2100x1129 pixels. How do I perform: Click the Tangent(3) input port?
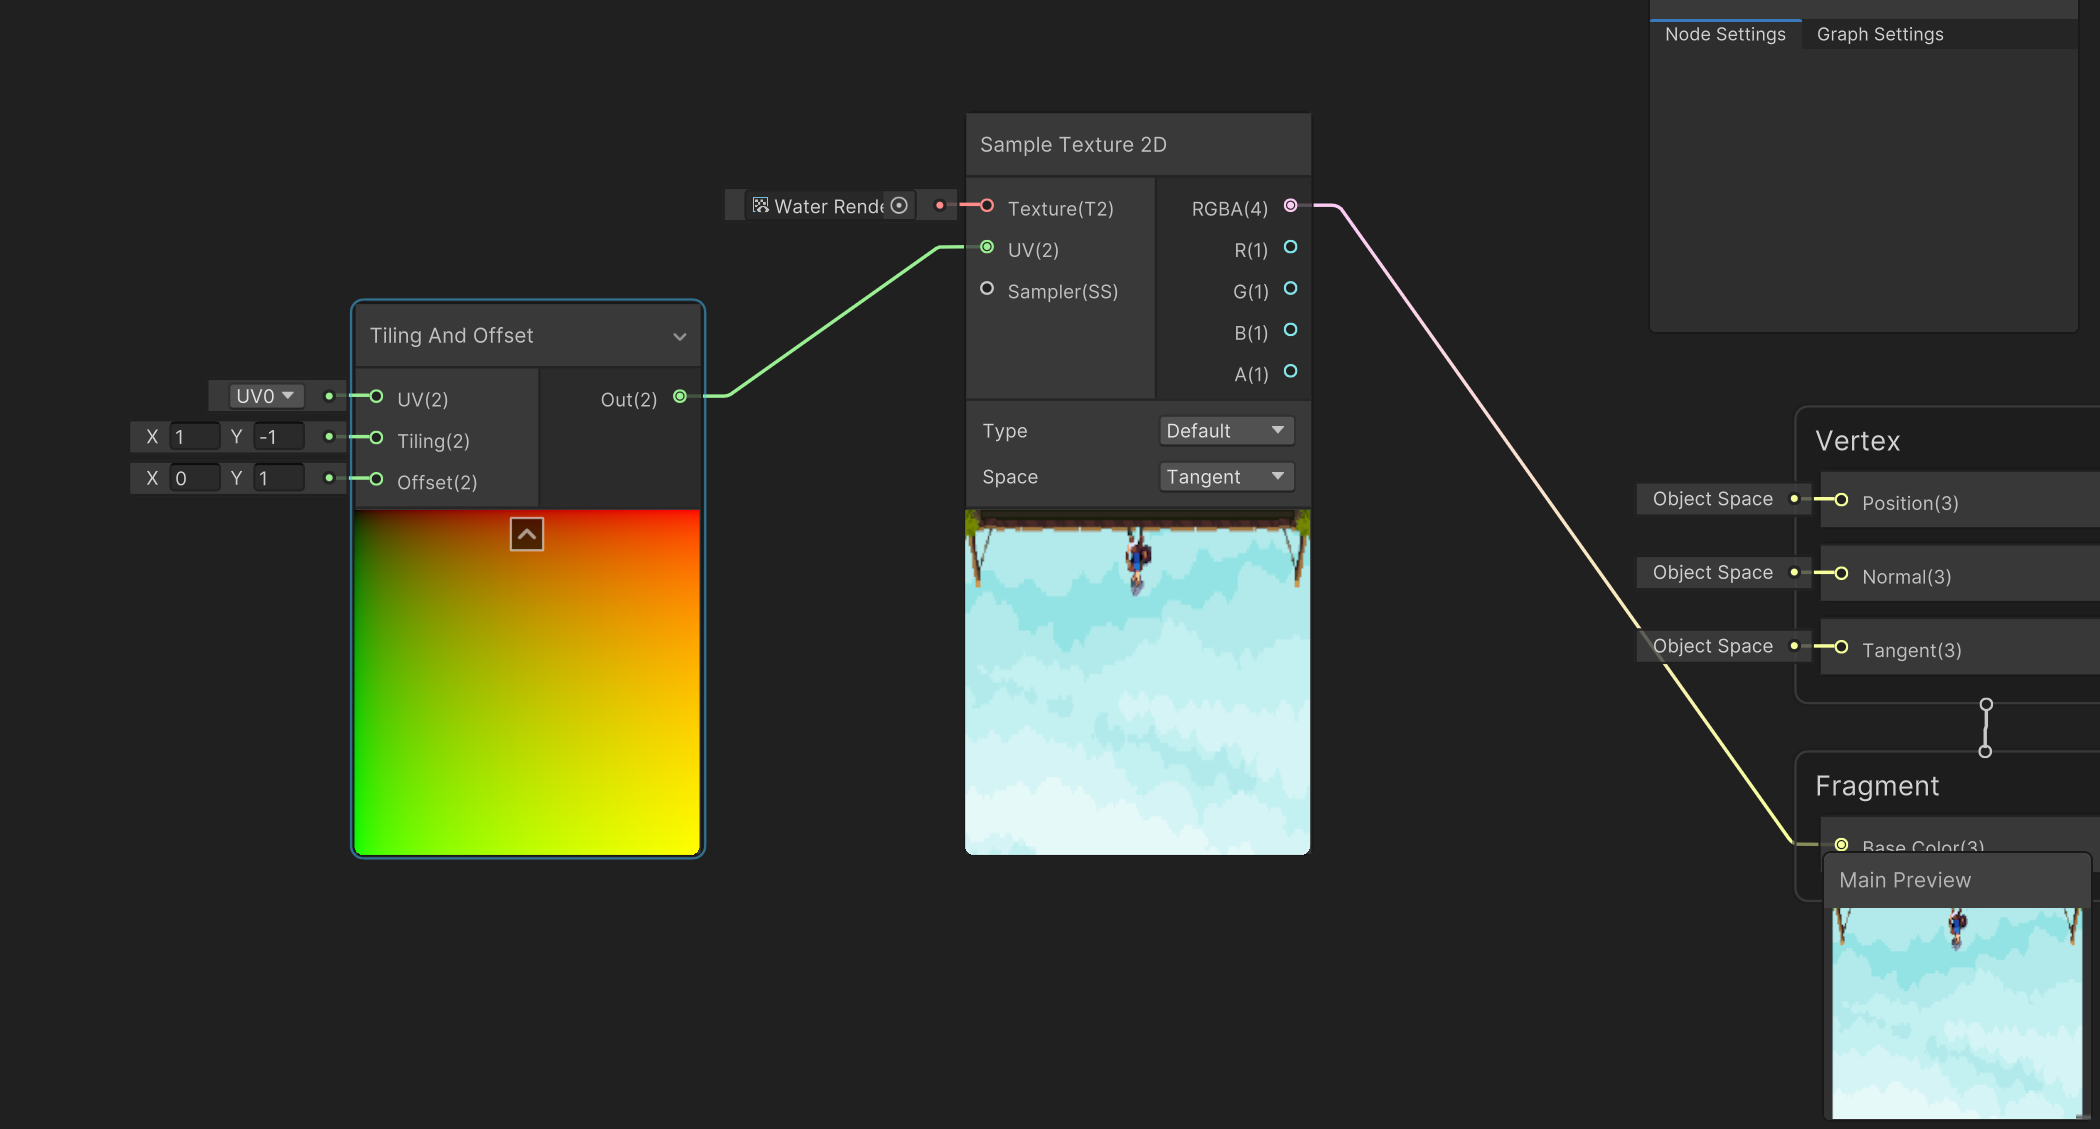click(x=1841, y=647)
